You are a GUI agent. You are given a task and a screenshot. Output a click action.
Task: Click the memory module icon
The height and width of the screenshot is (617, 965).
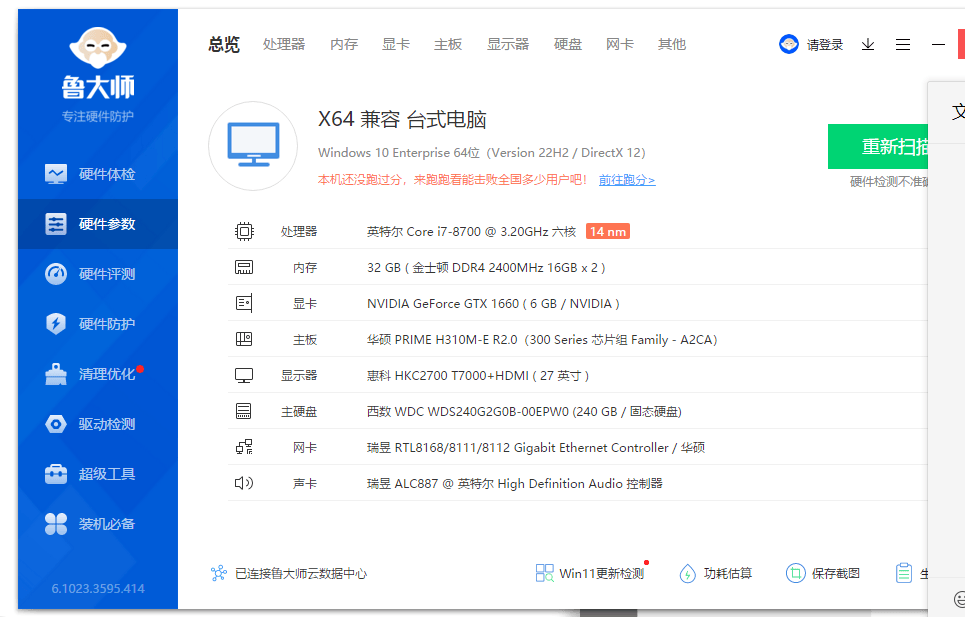(x=244, y=267)
